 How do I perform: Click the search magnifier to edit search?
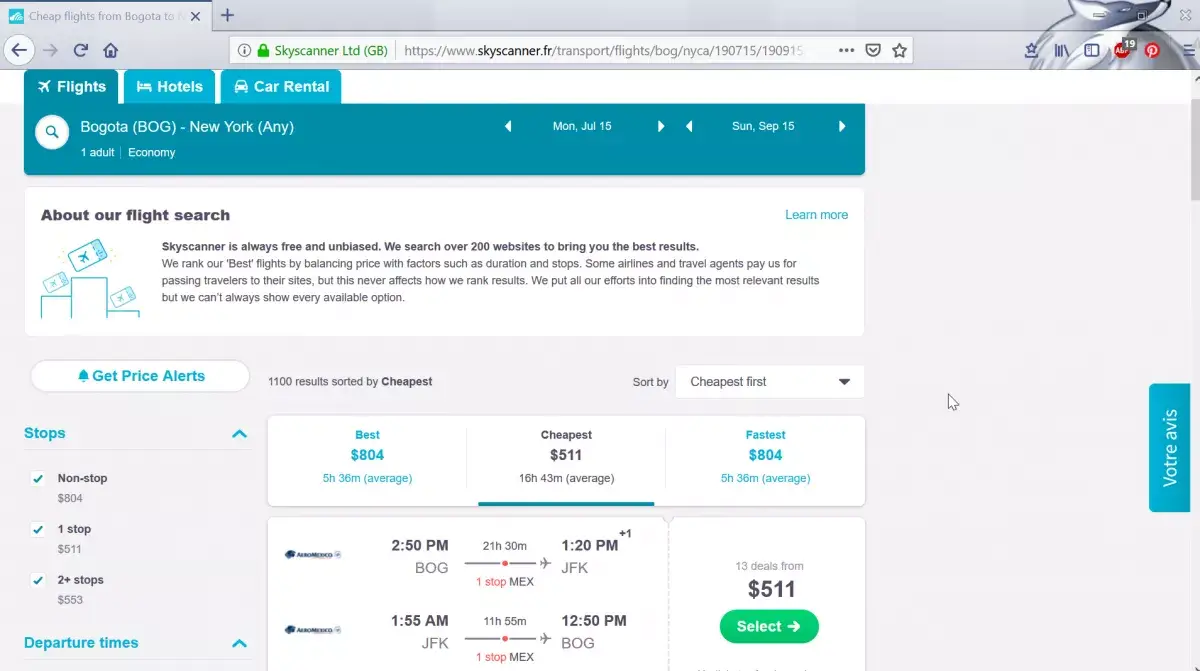(52, 132)
